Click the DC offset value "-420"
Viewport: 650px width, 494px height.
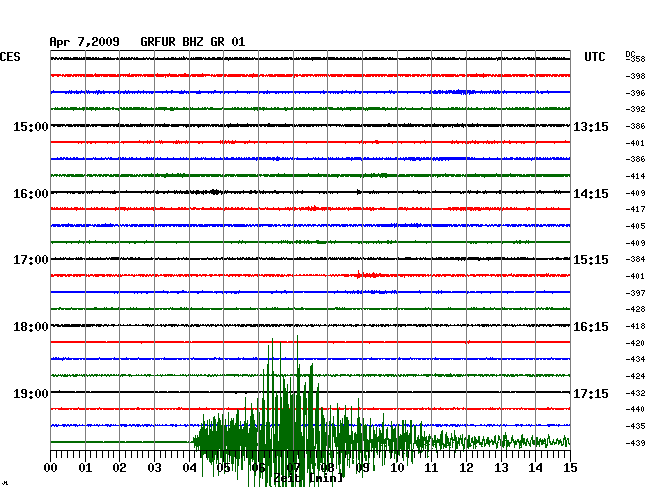coord(635,343)
